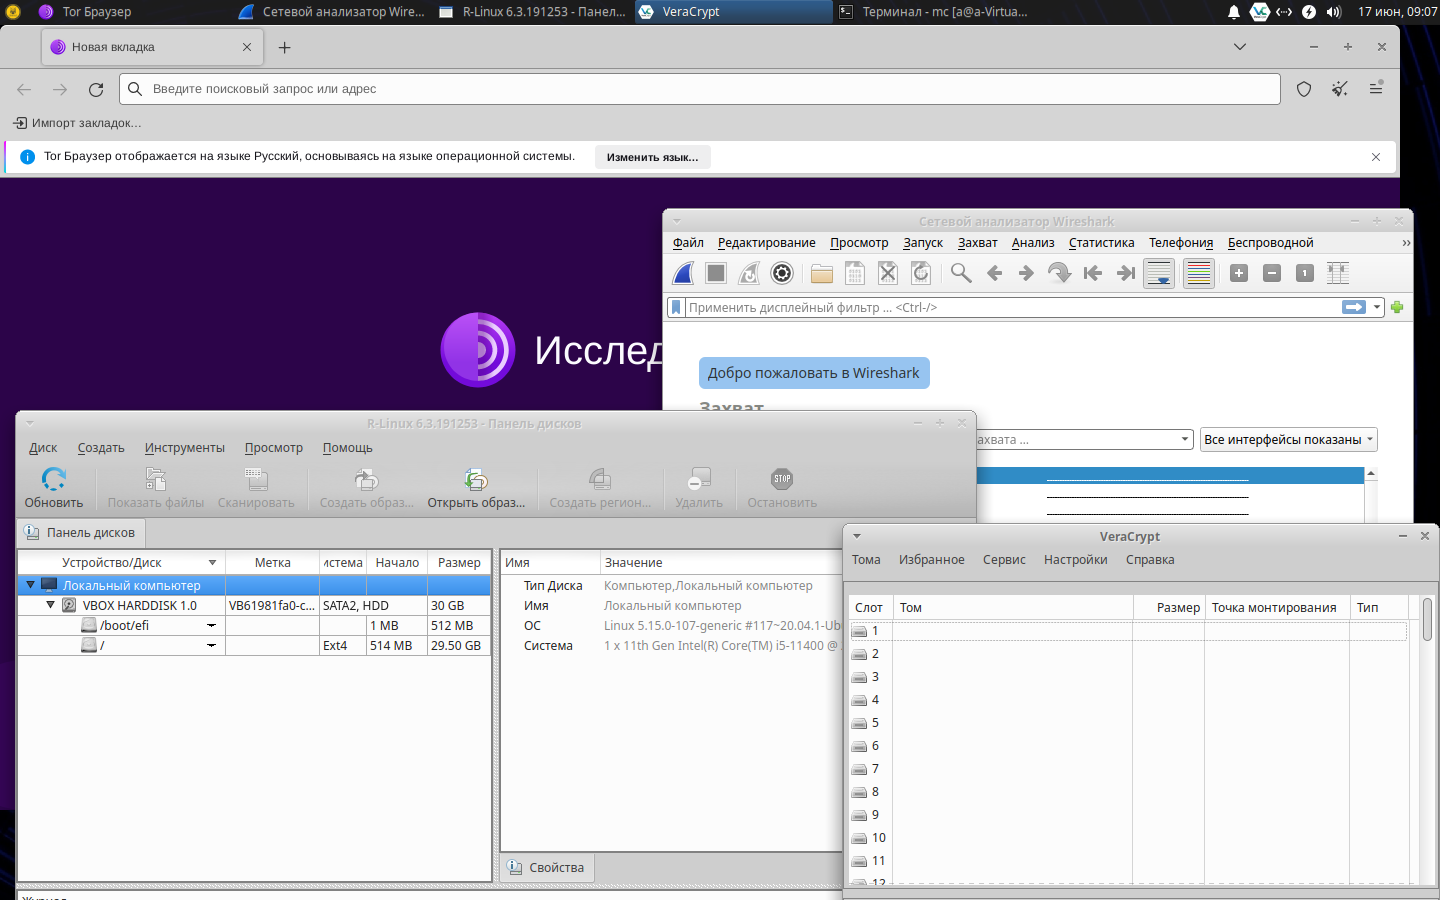Open the Wireshark display filter history dropdown
This screenshot has width=1440, height=900.
tap(1377, 307)
